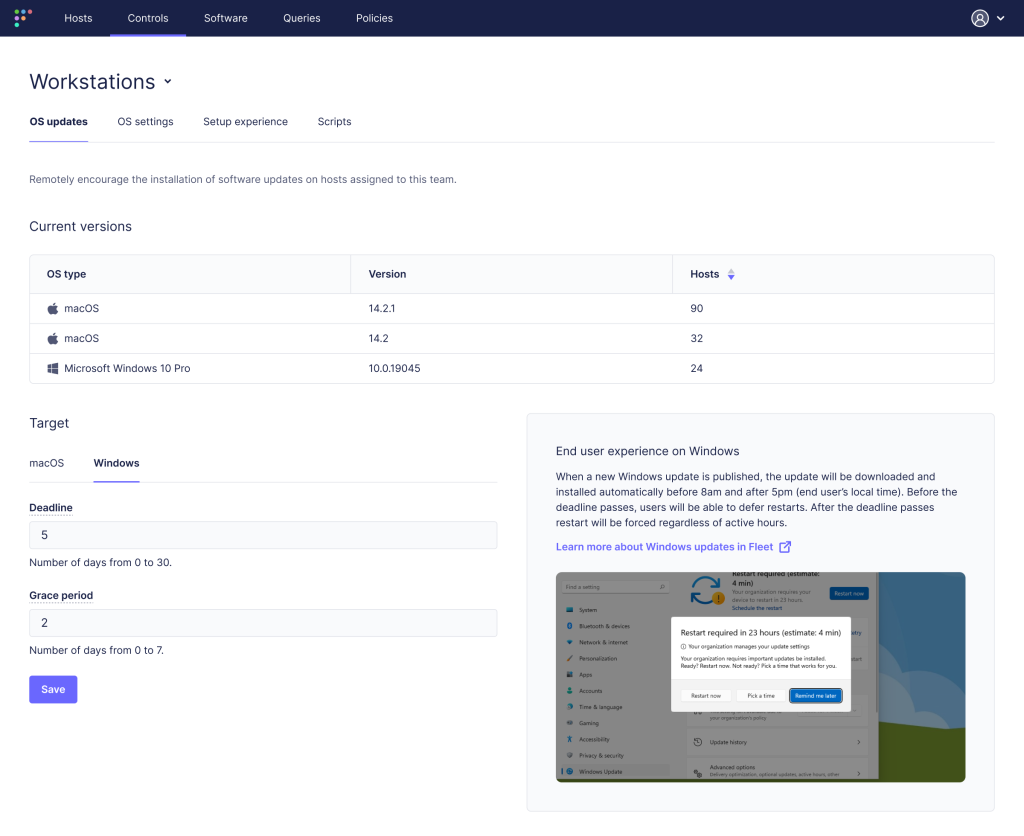
Task: Click the Windows logo in Windows 10 Pro row
Action: pyautogui.click(x=53, y=368)
